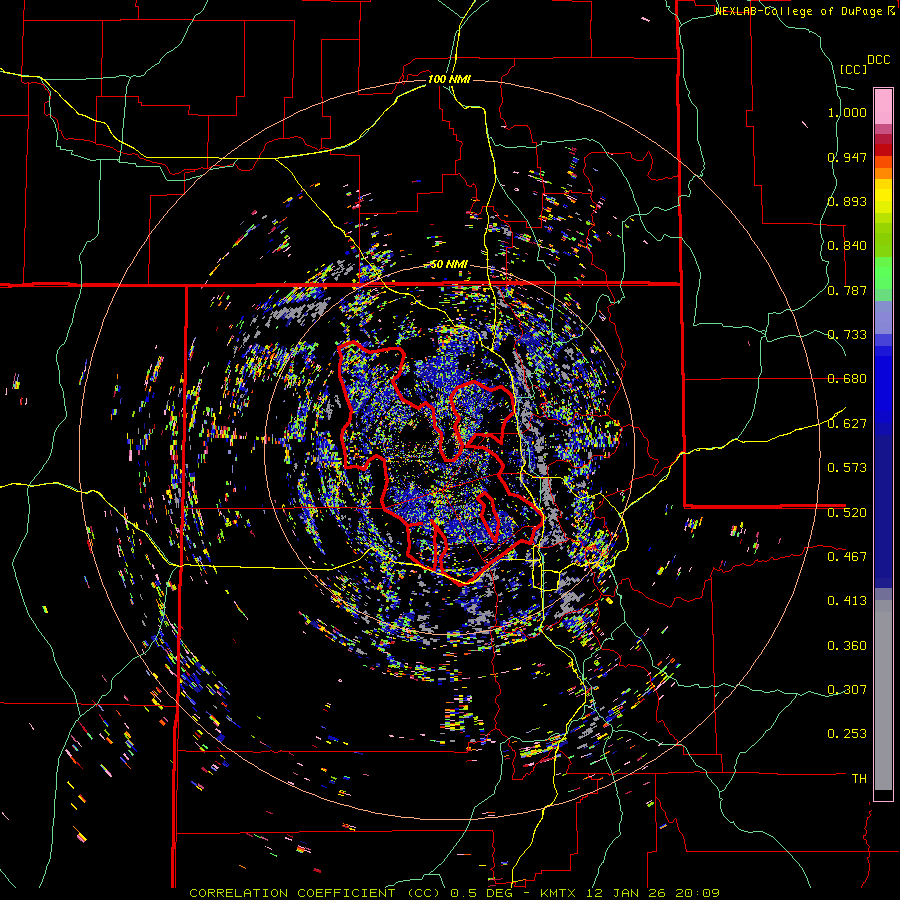This screenshot has height=900, width=900.
Task: Click the 0.840 legend value
Action: [847, 246]
